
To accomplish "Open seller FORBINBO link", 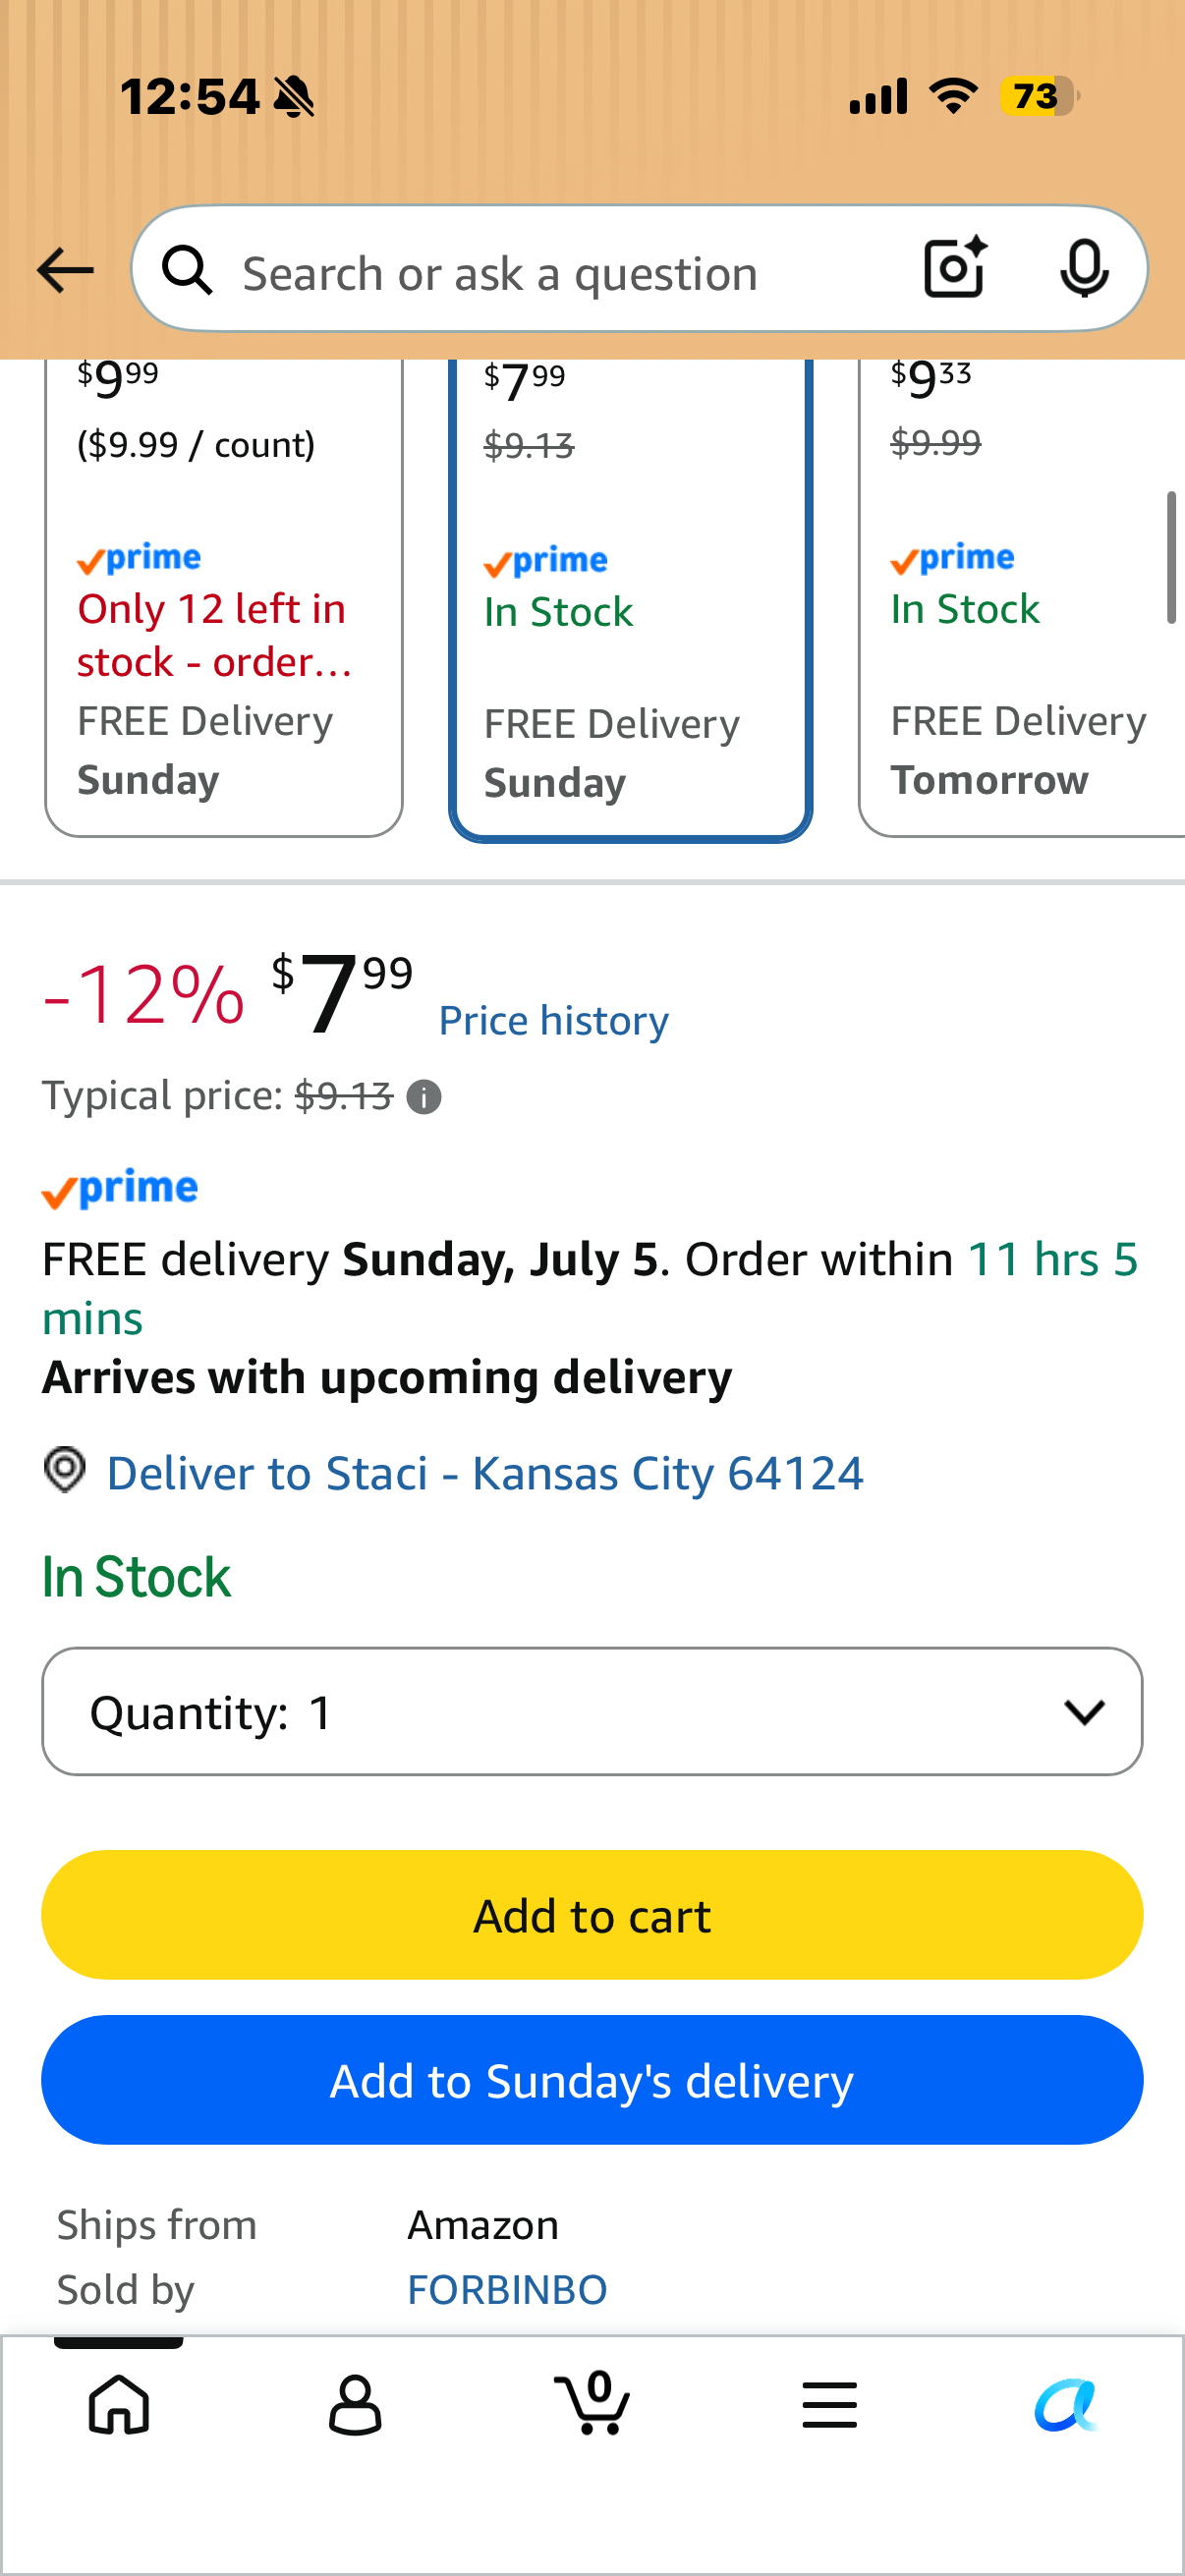I will tap(507, 2290).
